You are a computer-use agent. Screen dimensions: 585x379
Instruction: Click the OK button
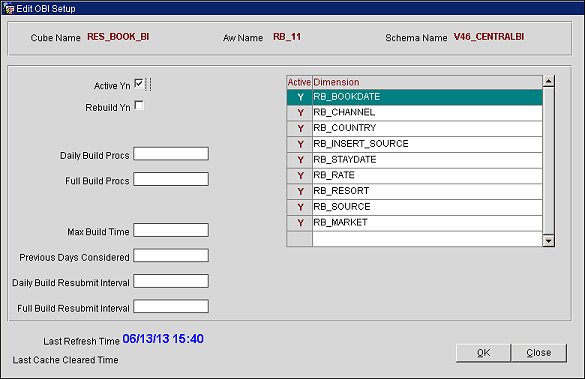[483, 353]
